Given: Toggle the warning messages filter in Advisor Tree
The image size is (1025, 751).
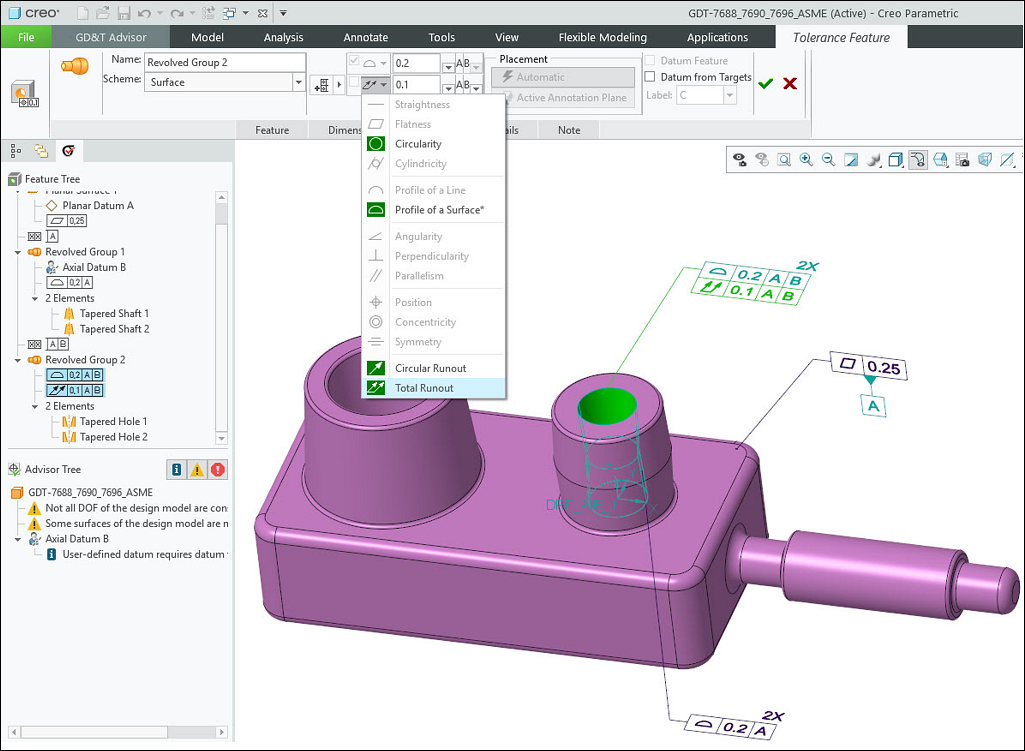Looking at the screenshot, I should pos(197,469).
